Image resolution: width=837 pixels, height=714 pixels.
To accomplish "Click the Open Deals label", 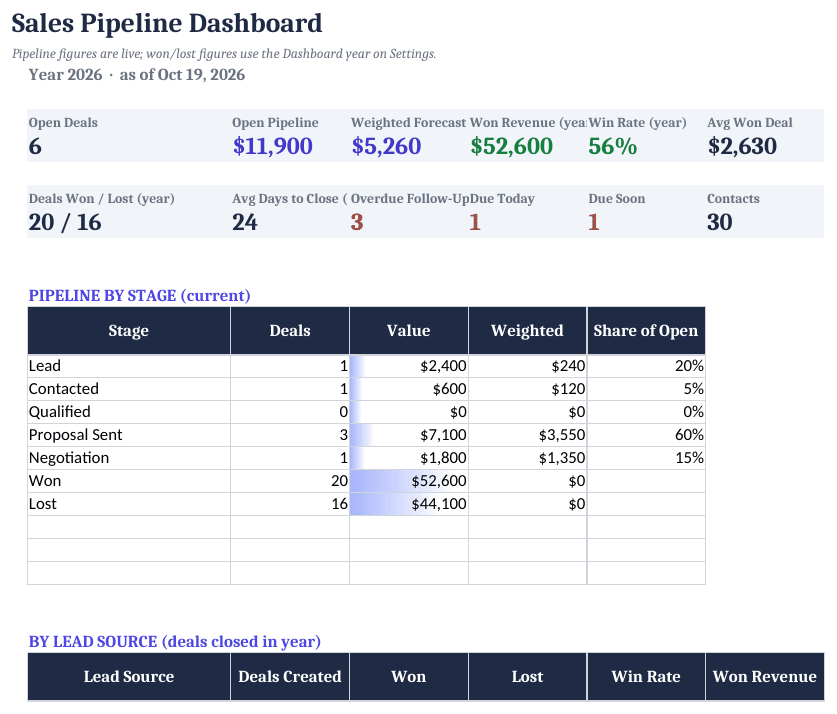I will pos(63,123).
